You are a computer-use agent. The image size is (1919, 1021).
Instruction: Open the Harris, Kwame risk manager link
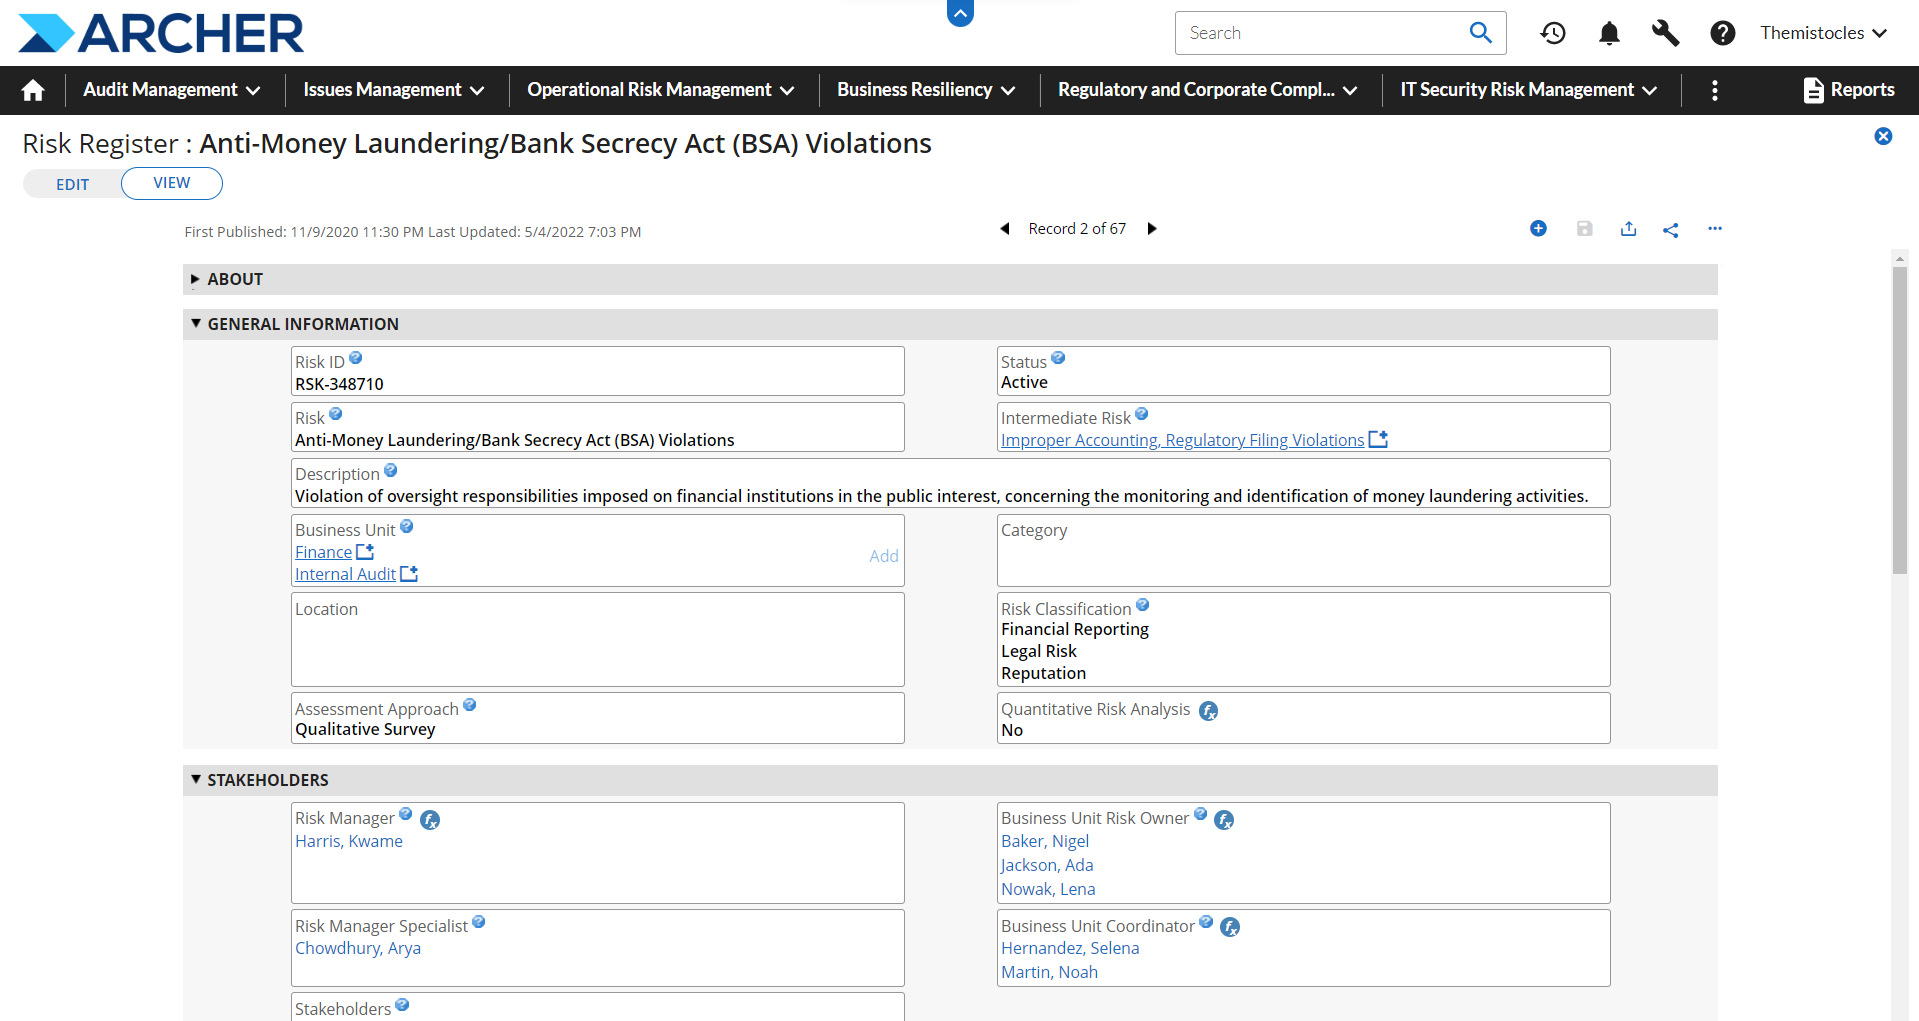(x=348, y=841)
